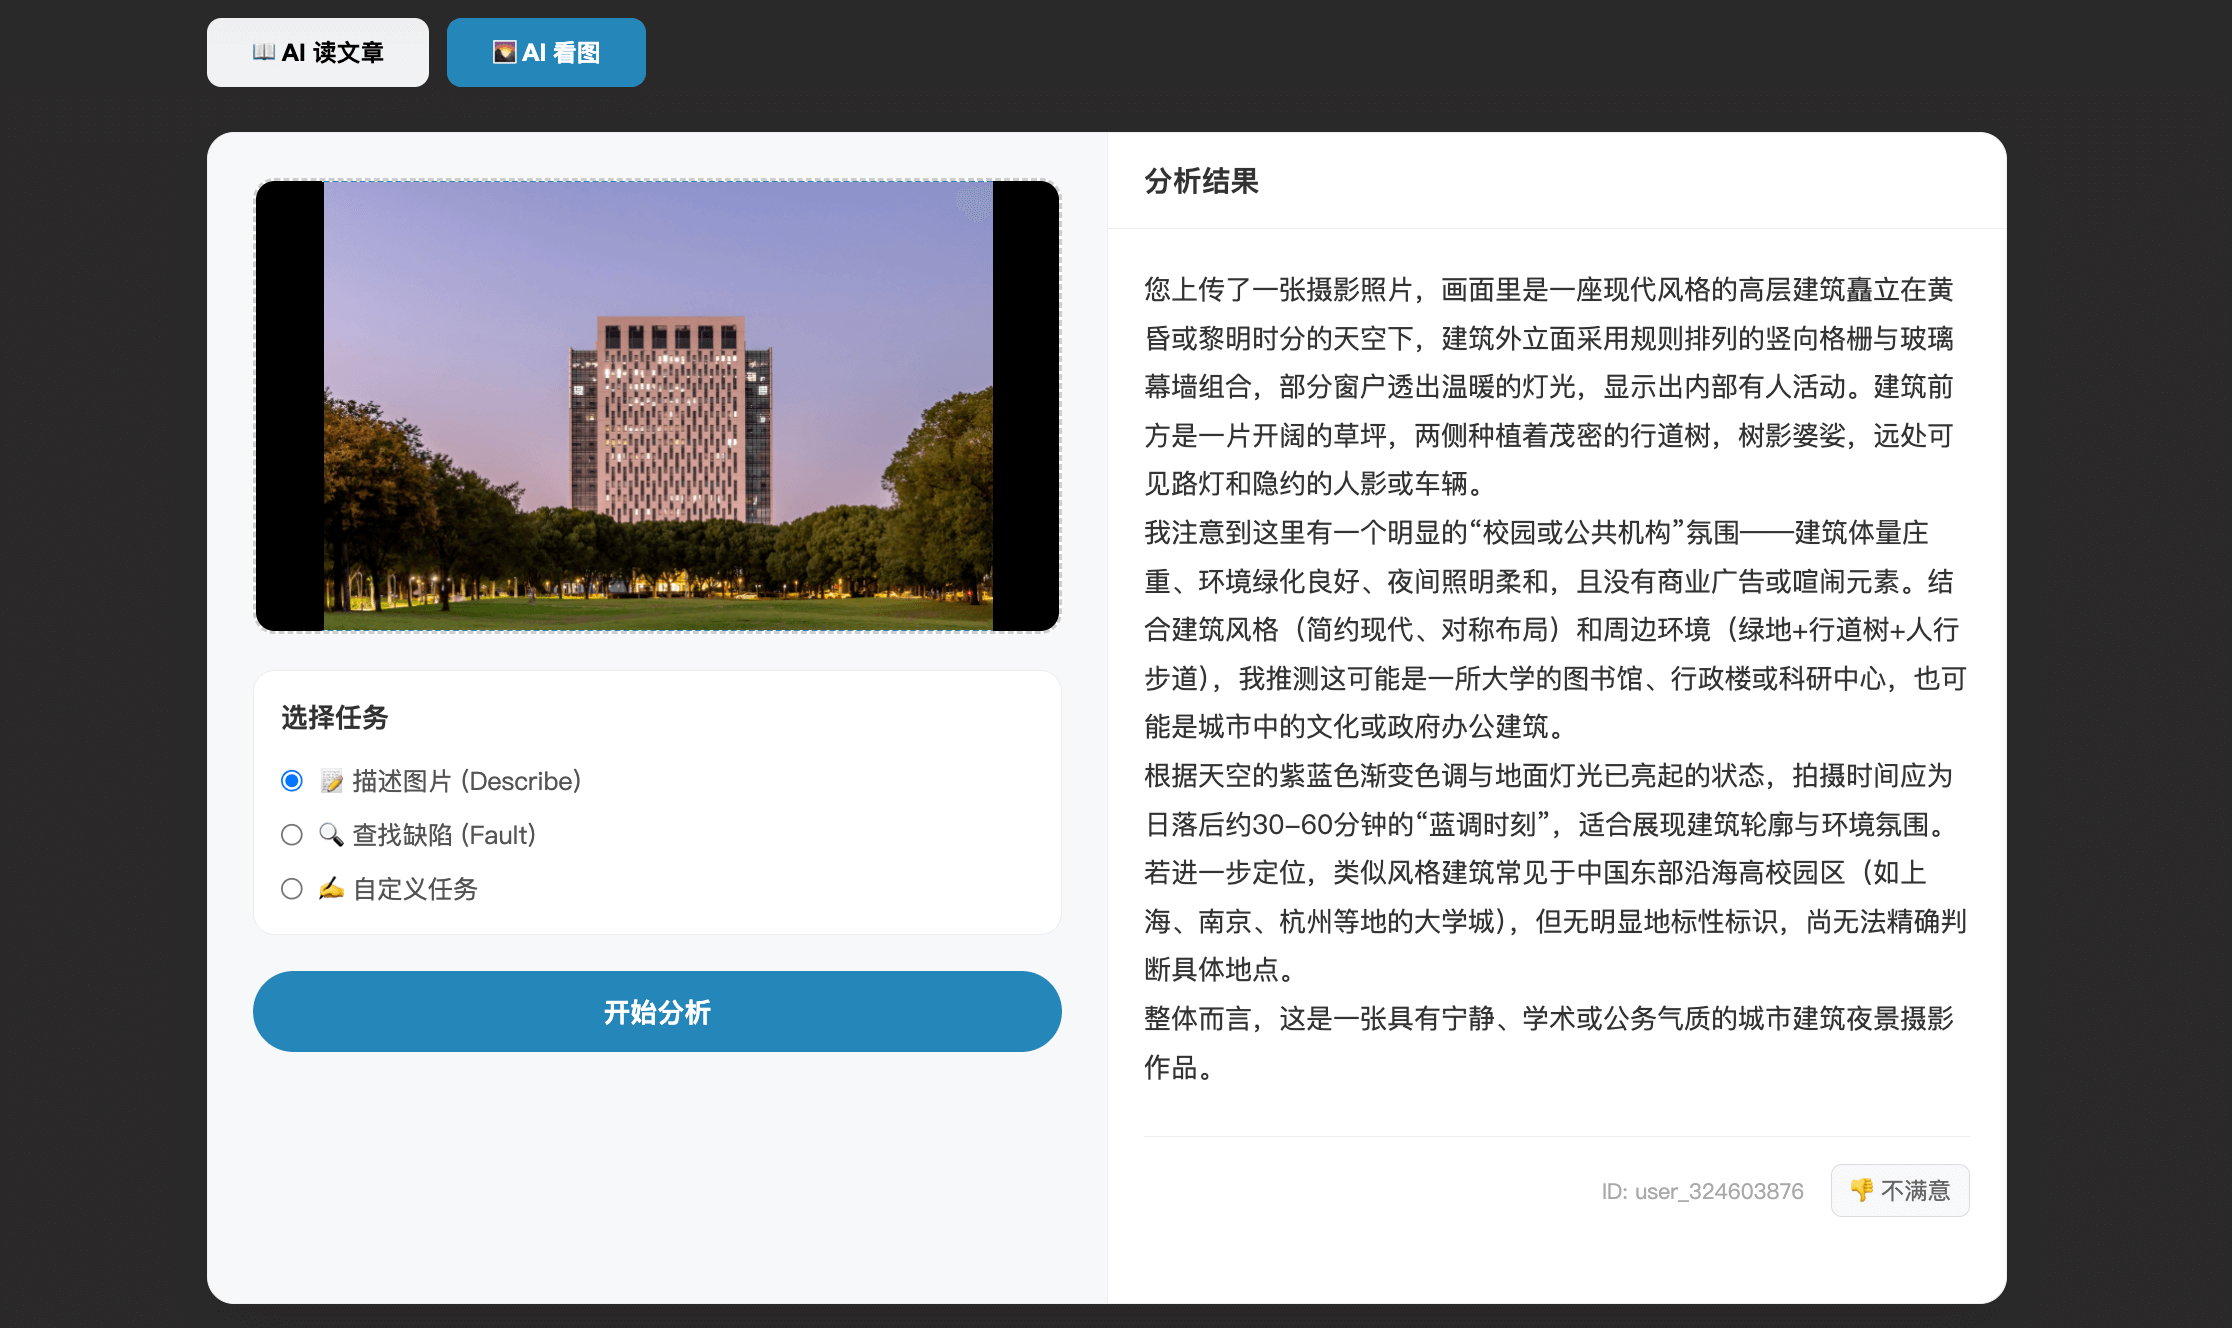Open the AI 看图 tab

coord(546,52)
